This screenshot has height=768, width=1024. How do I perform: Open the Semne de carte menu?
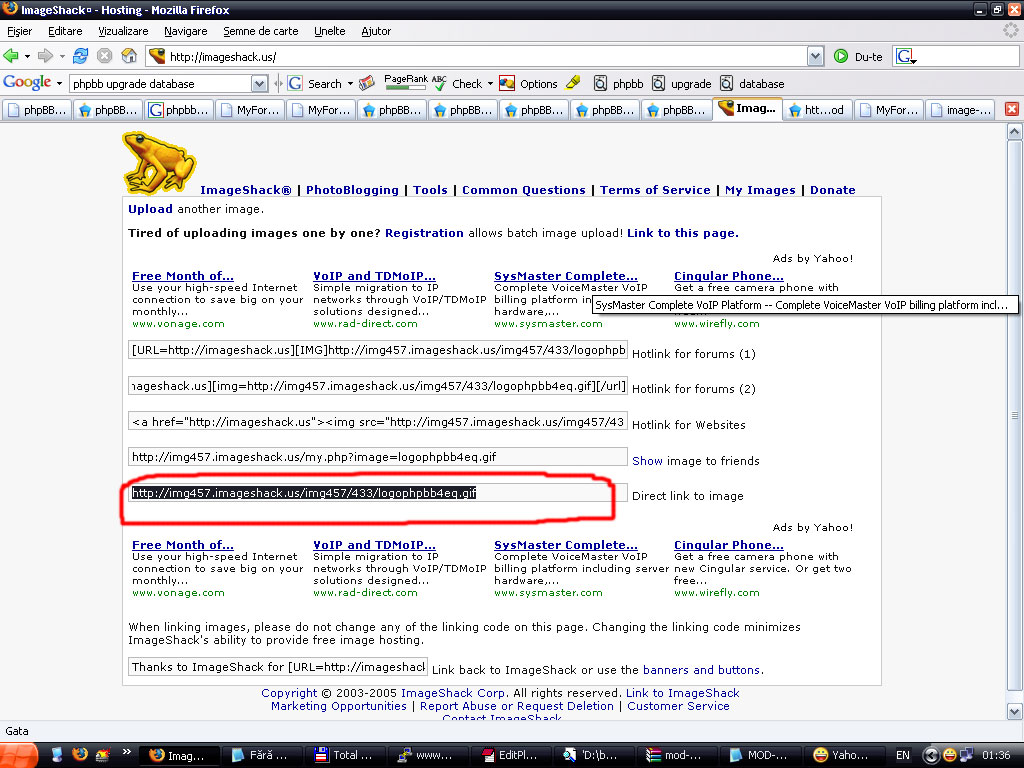click(x=261, y=31)
